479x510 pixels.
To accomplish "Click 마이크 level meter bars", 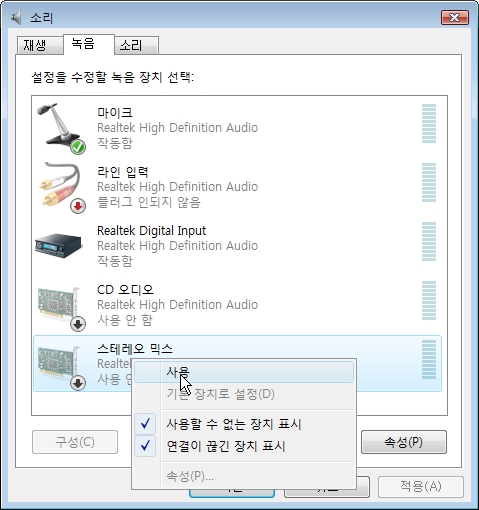I will 429,123.
